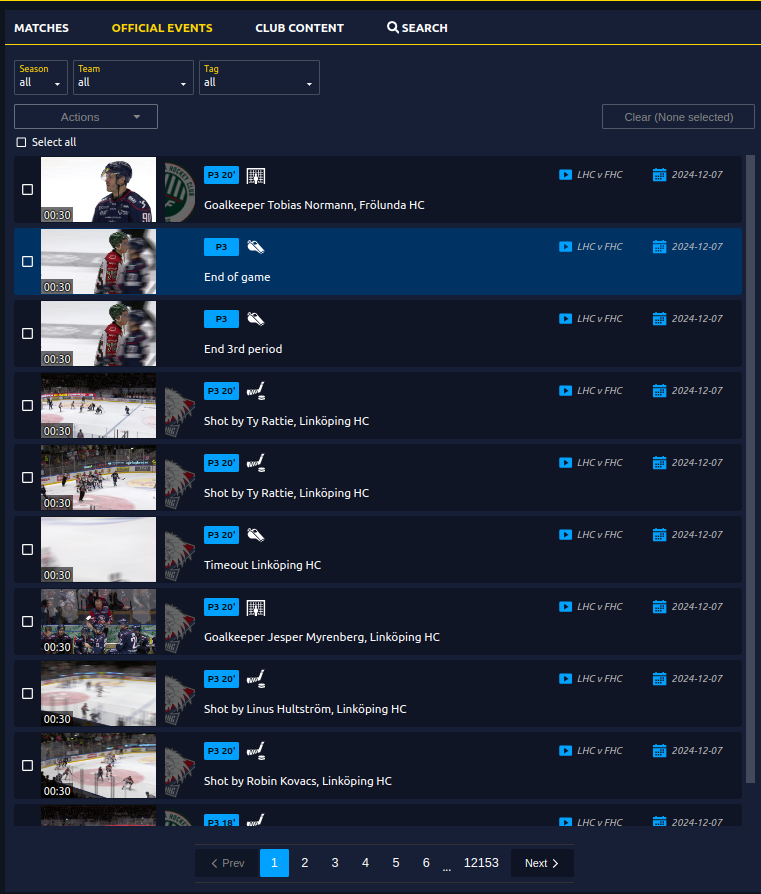Click stick icon in Robin Kovacs row

tap(256, 750)
